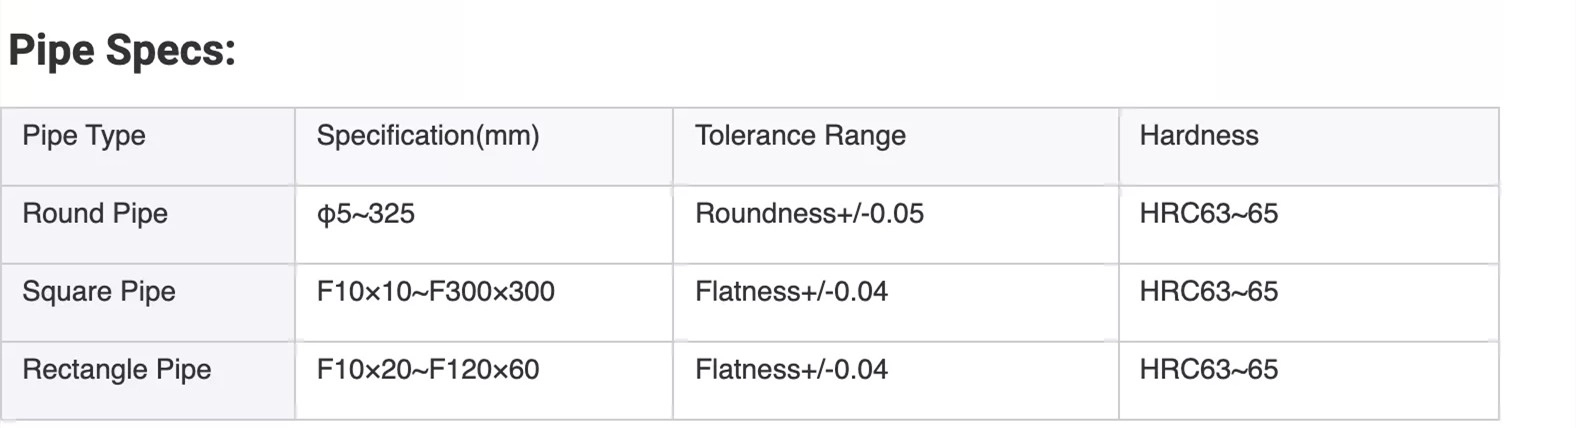The height and width of the screenshot is (428, 1576).
Task: Click the φ5~325 specification cell
Action: tap(365, 214)
